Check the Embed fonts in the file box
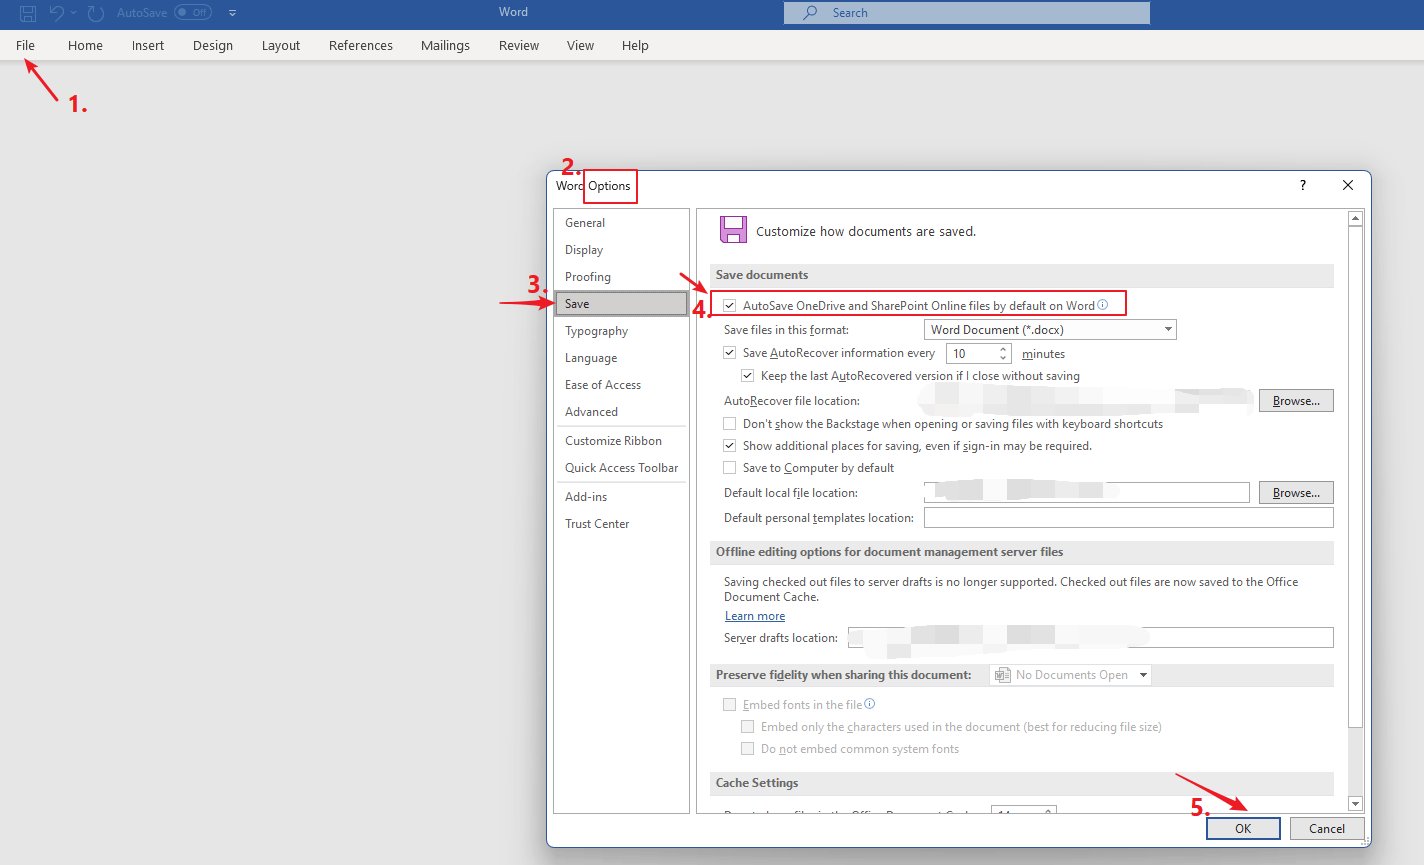This screenshot has height=865, width=1424. 730,705
